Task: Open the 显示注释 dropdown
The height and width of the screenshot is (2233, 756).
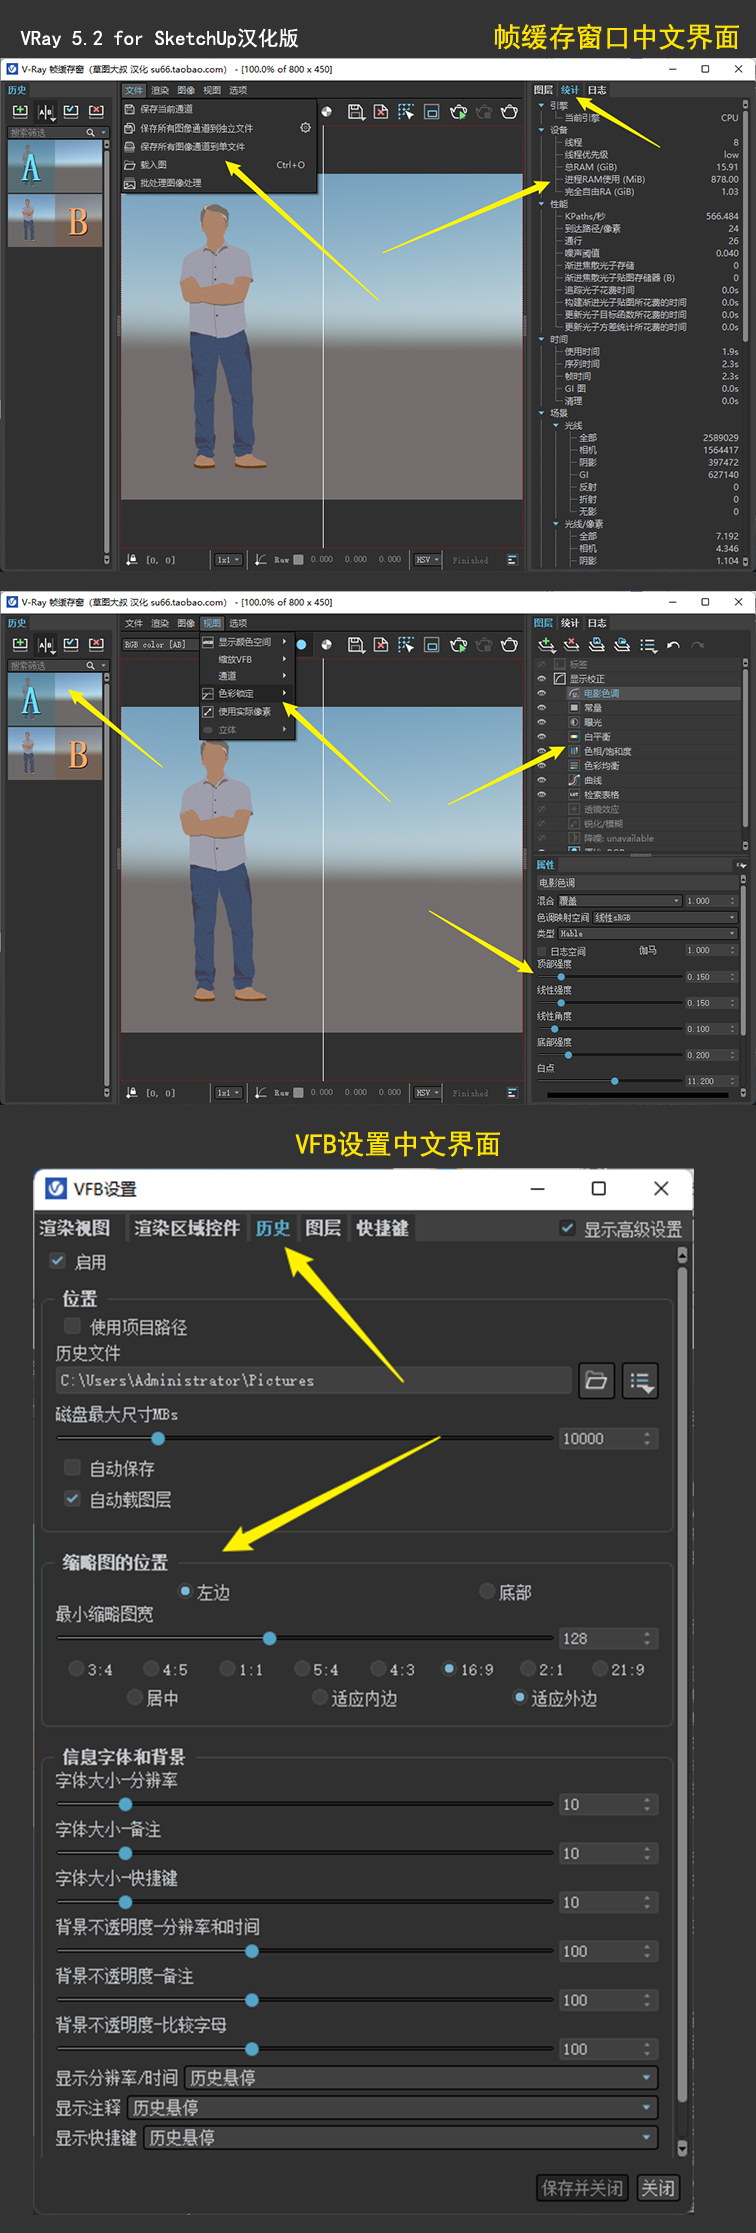Action: point(393,2108)
